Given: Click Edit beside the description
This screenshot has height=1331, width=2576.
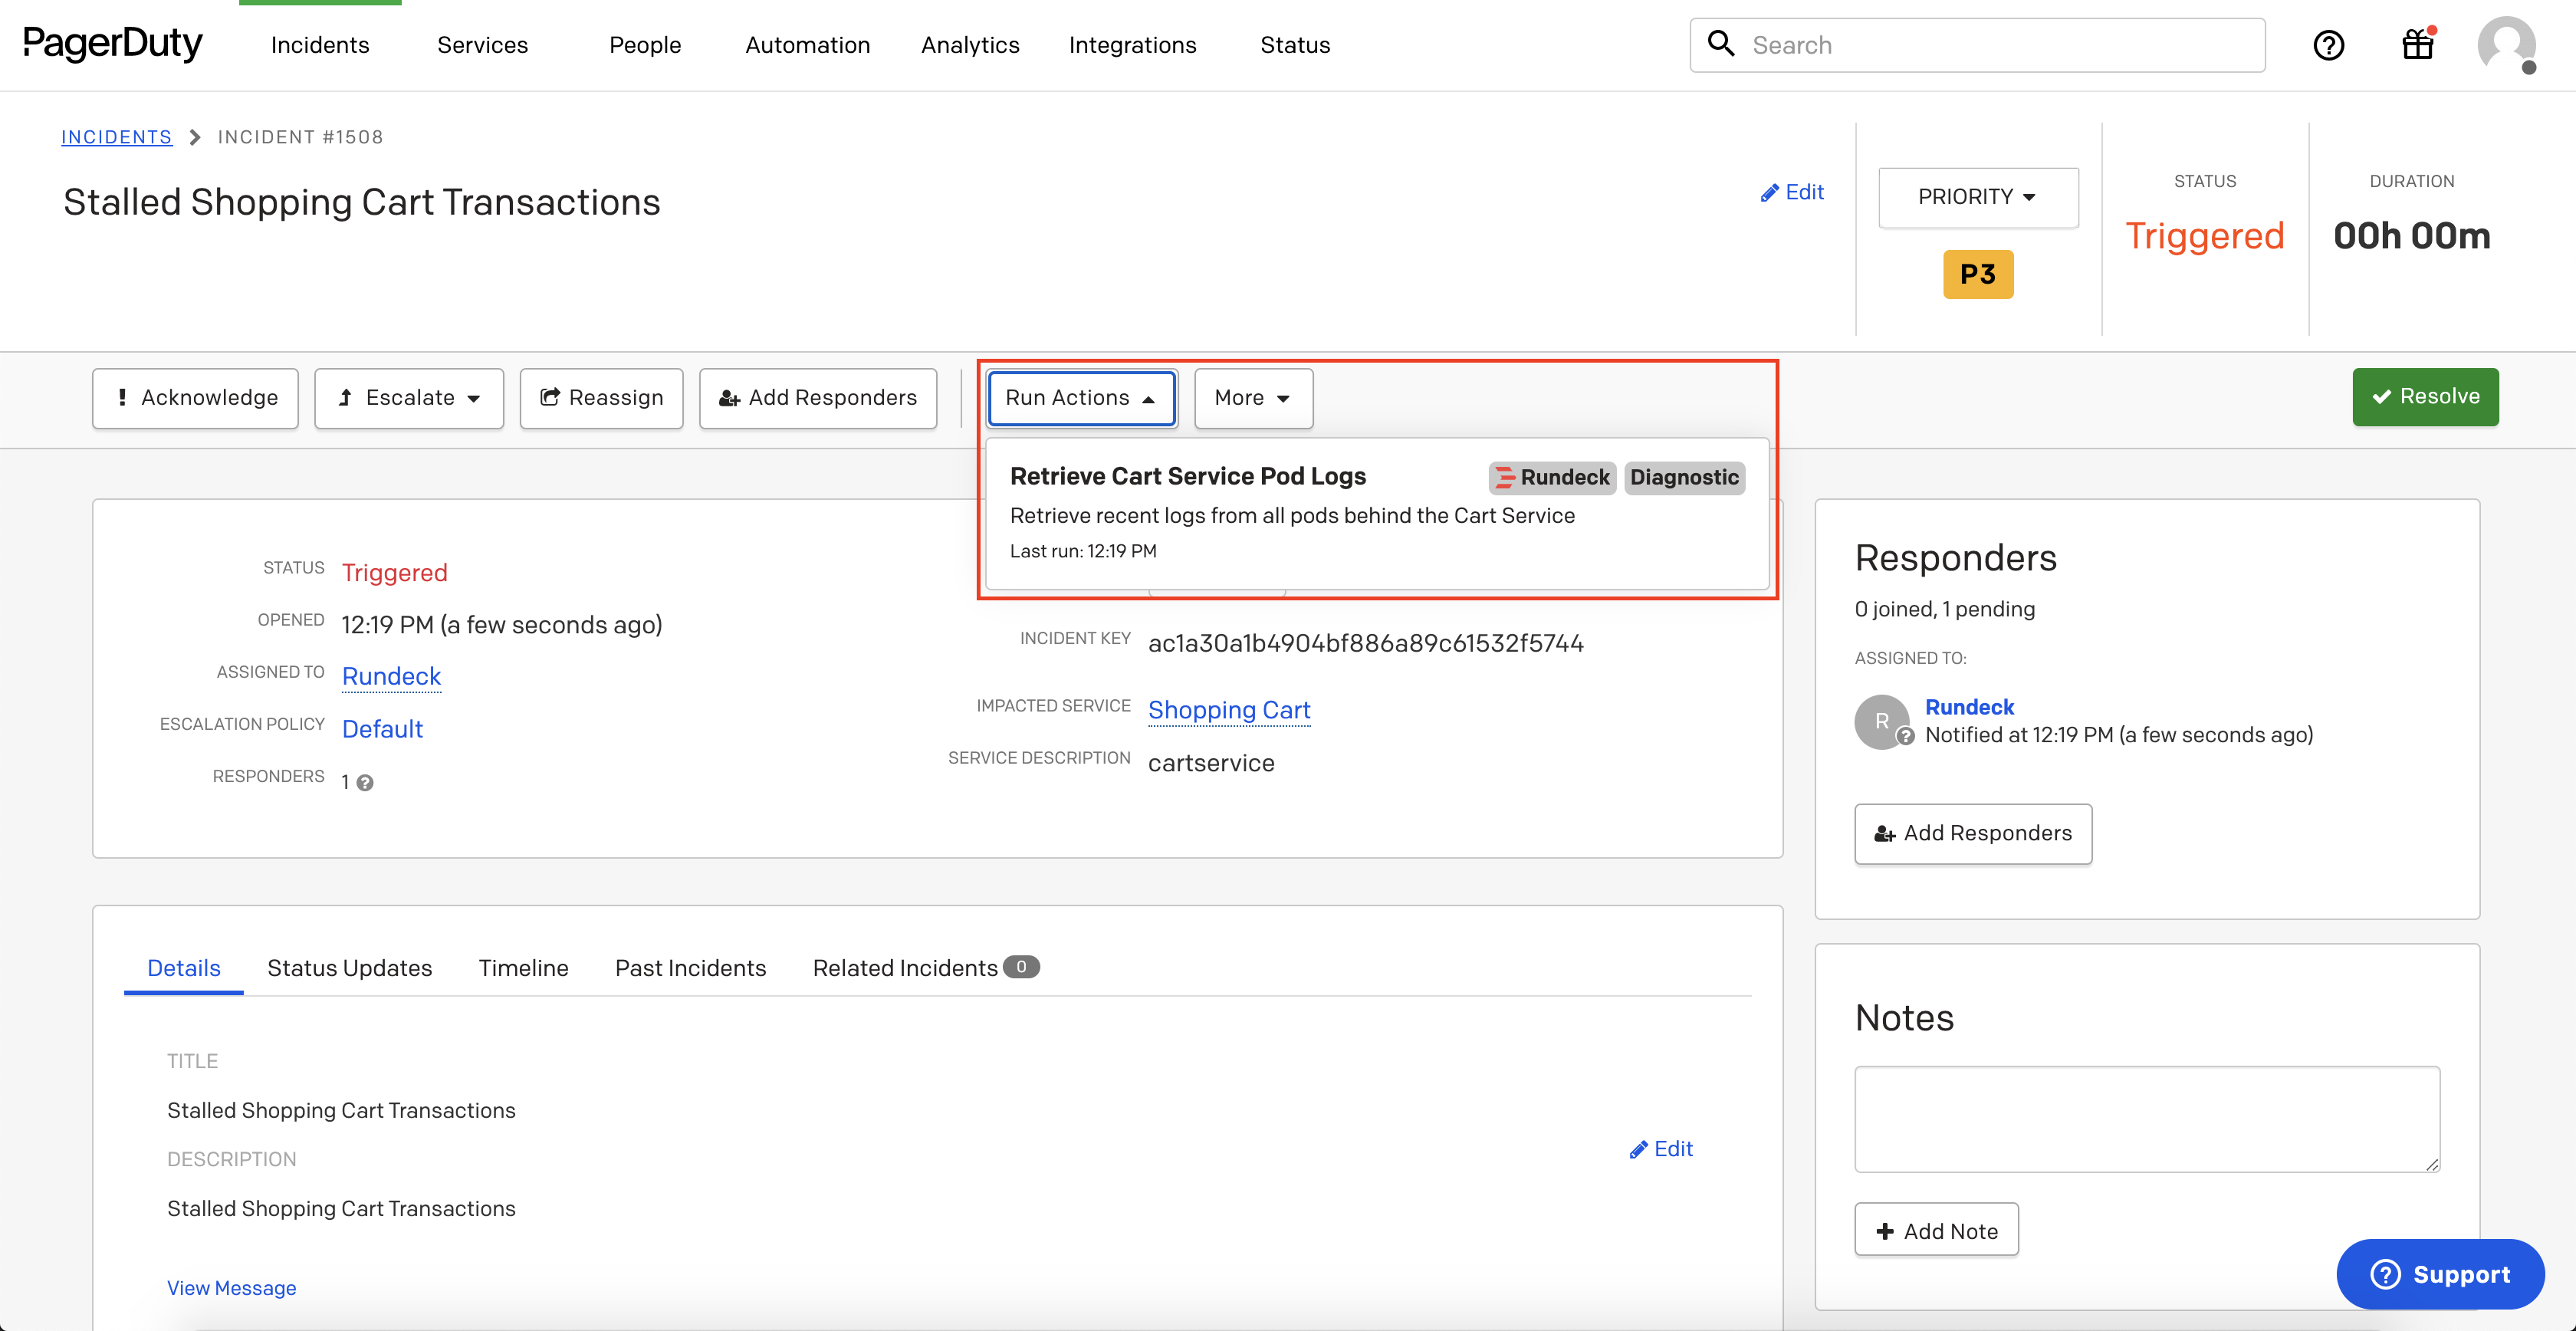Looking at the screenshot, I should [x=1661, y=1149].
